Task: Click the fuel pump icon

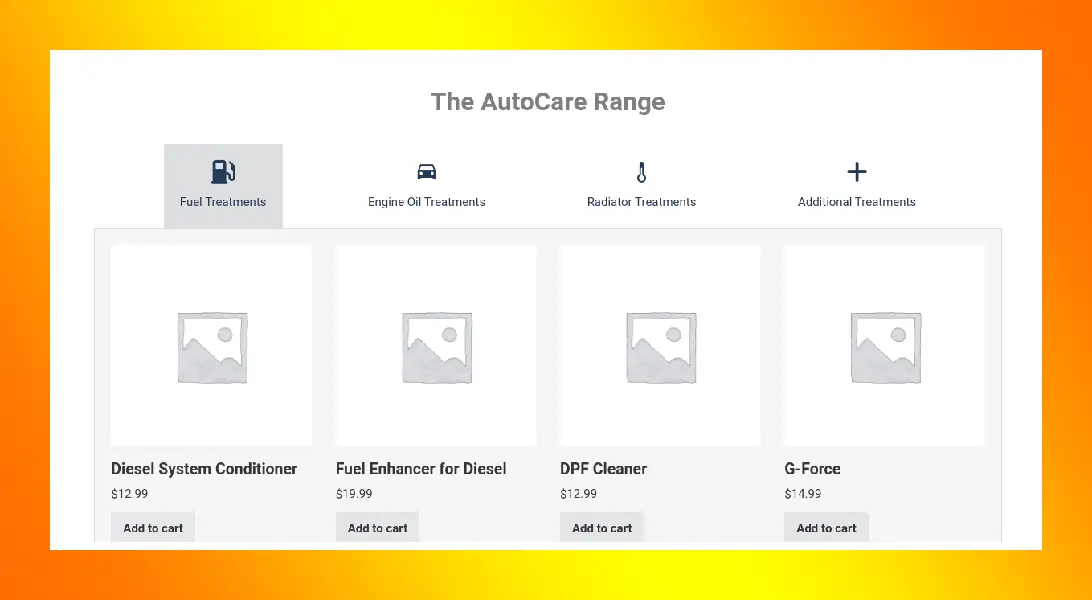Action: pos(223,171)
